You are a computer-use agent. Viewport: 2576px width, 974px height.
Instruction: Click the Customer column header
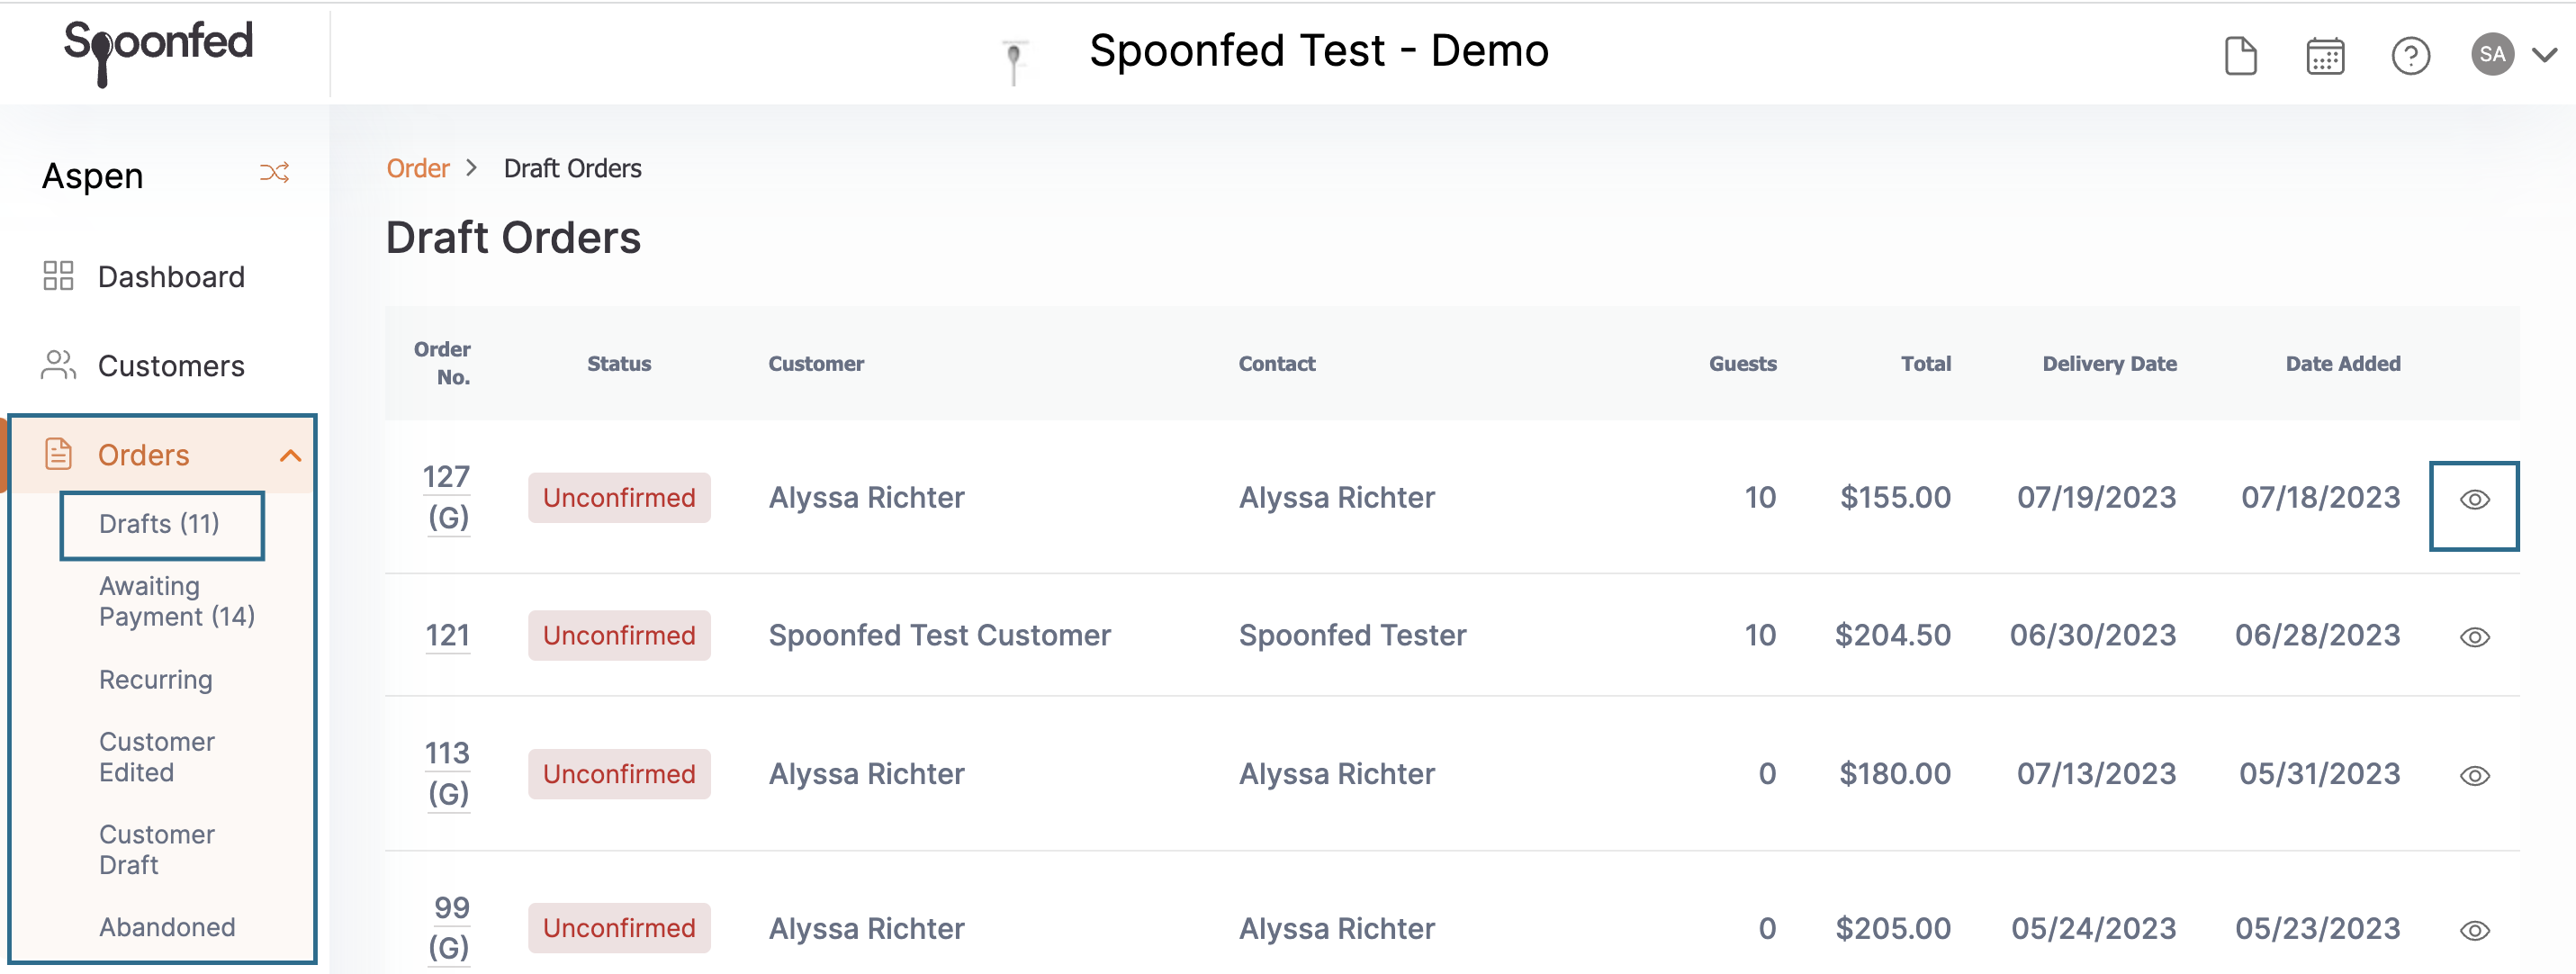click(816, 364)
